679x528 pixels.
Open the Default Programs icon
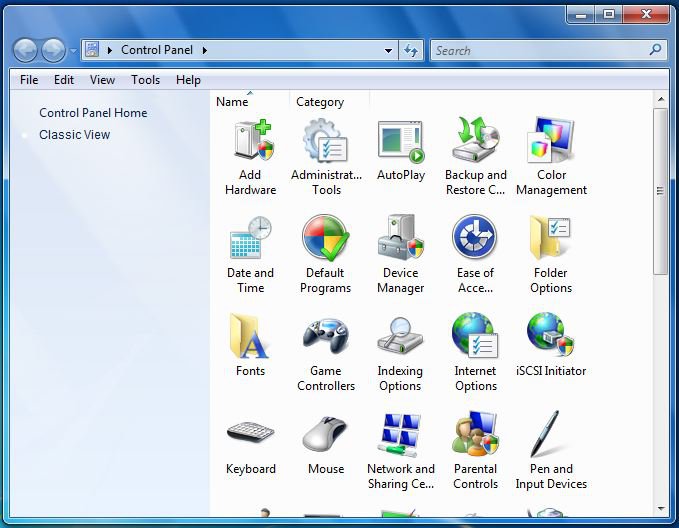[326, 237]
